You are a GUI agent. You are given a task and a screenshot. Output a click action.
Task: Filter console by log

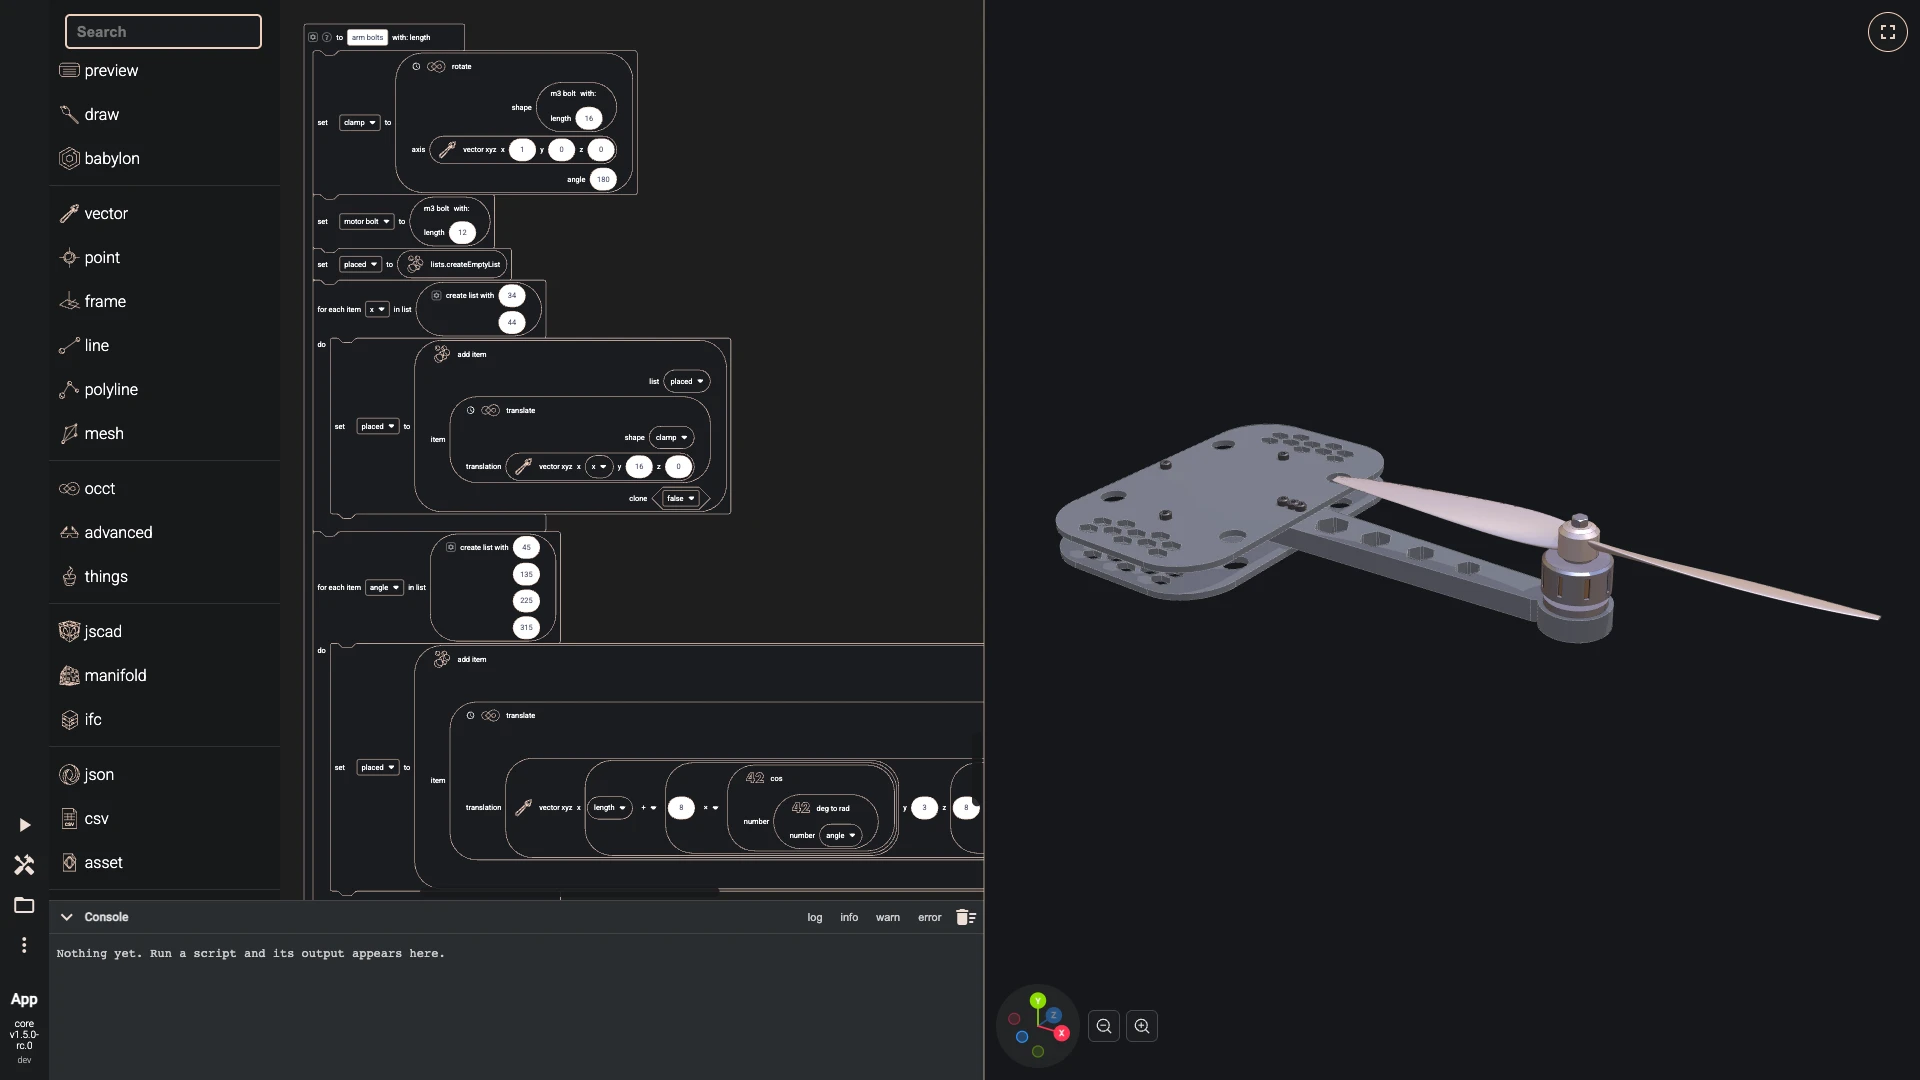click(x=815, y=917)
